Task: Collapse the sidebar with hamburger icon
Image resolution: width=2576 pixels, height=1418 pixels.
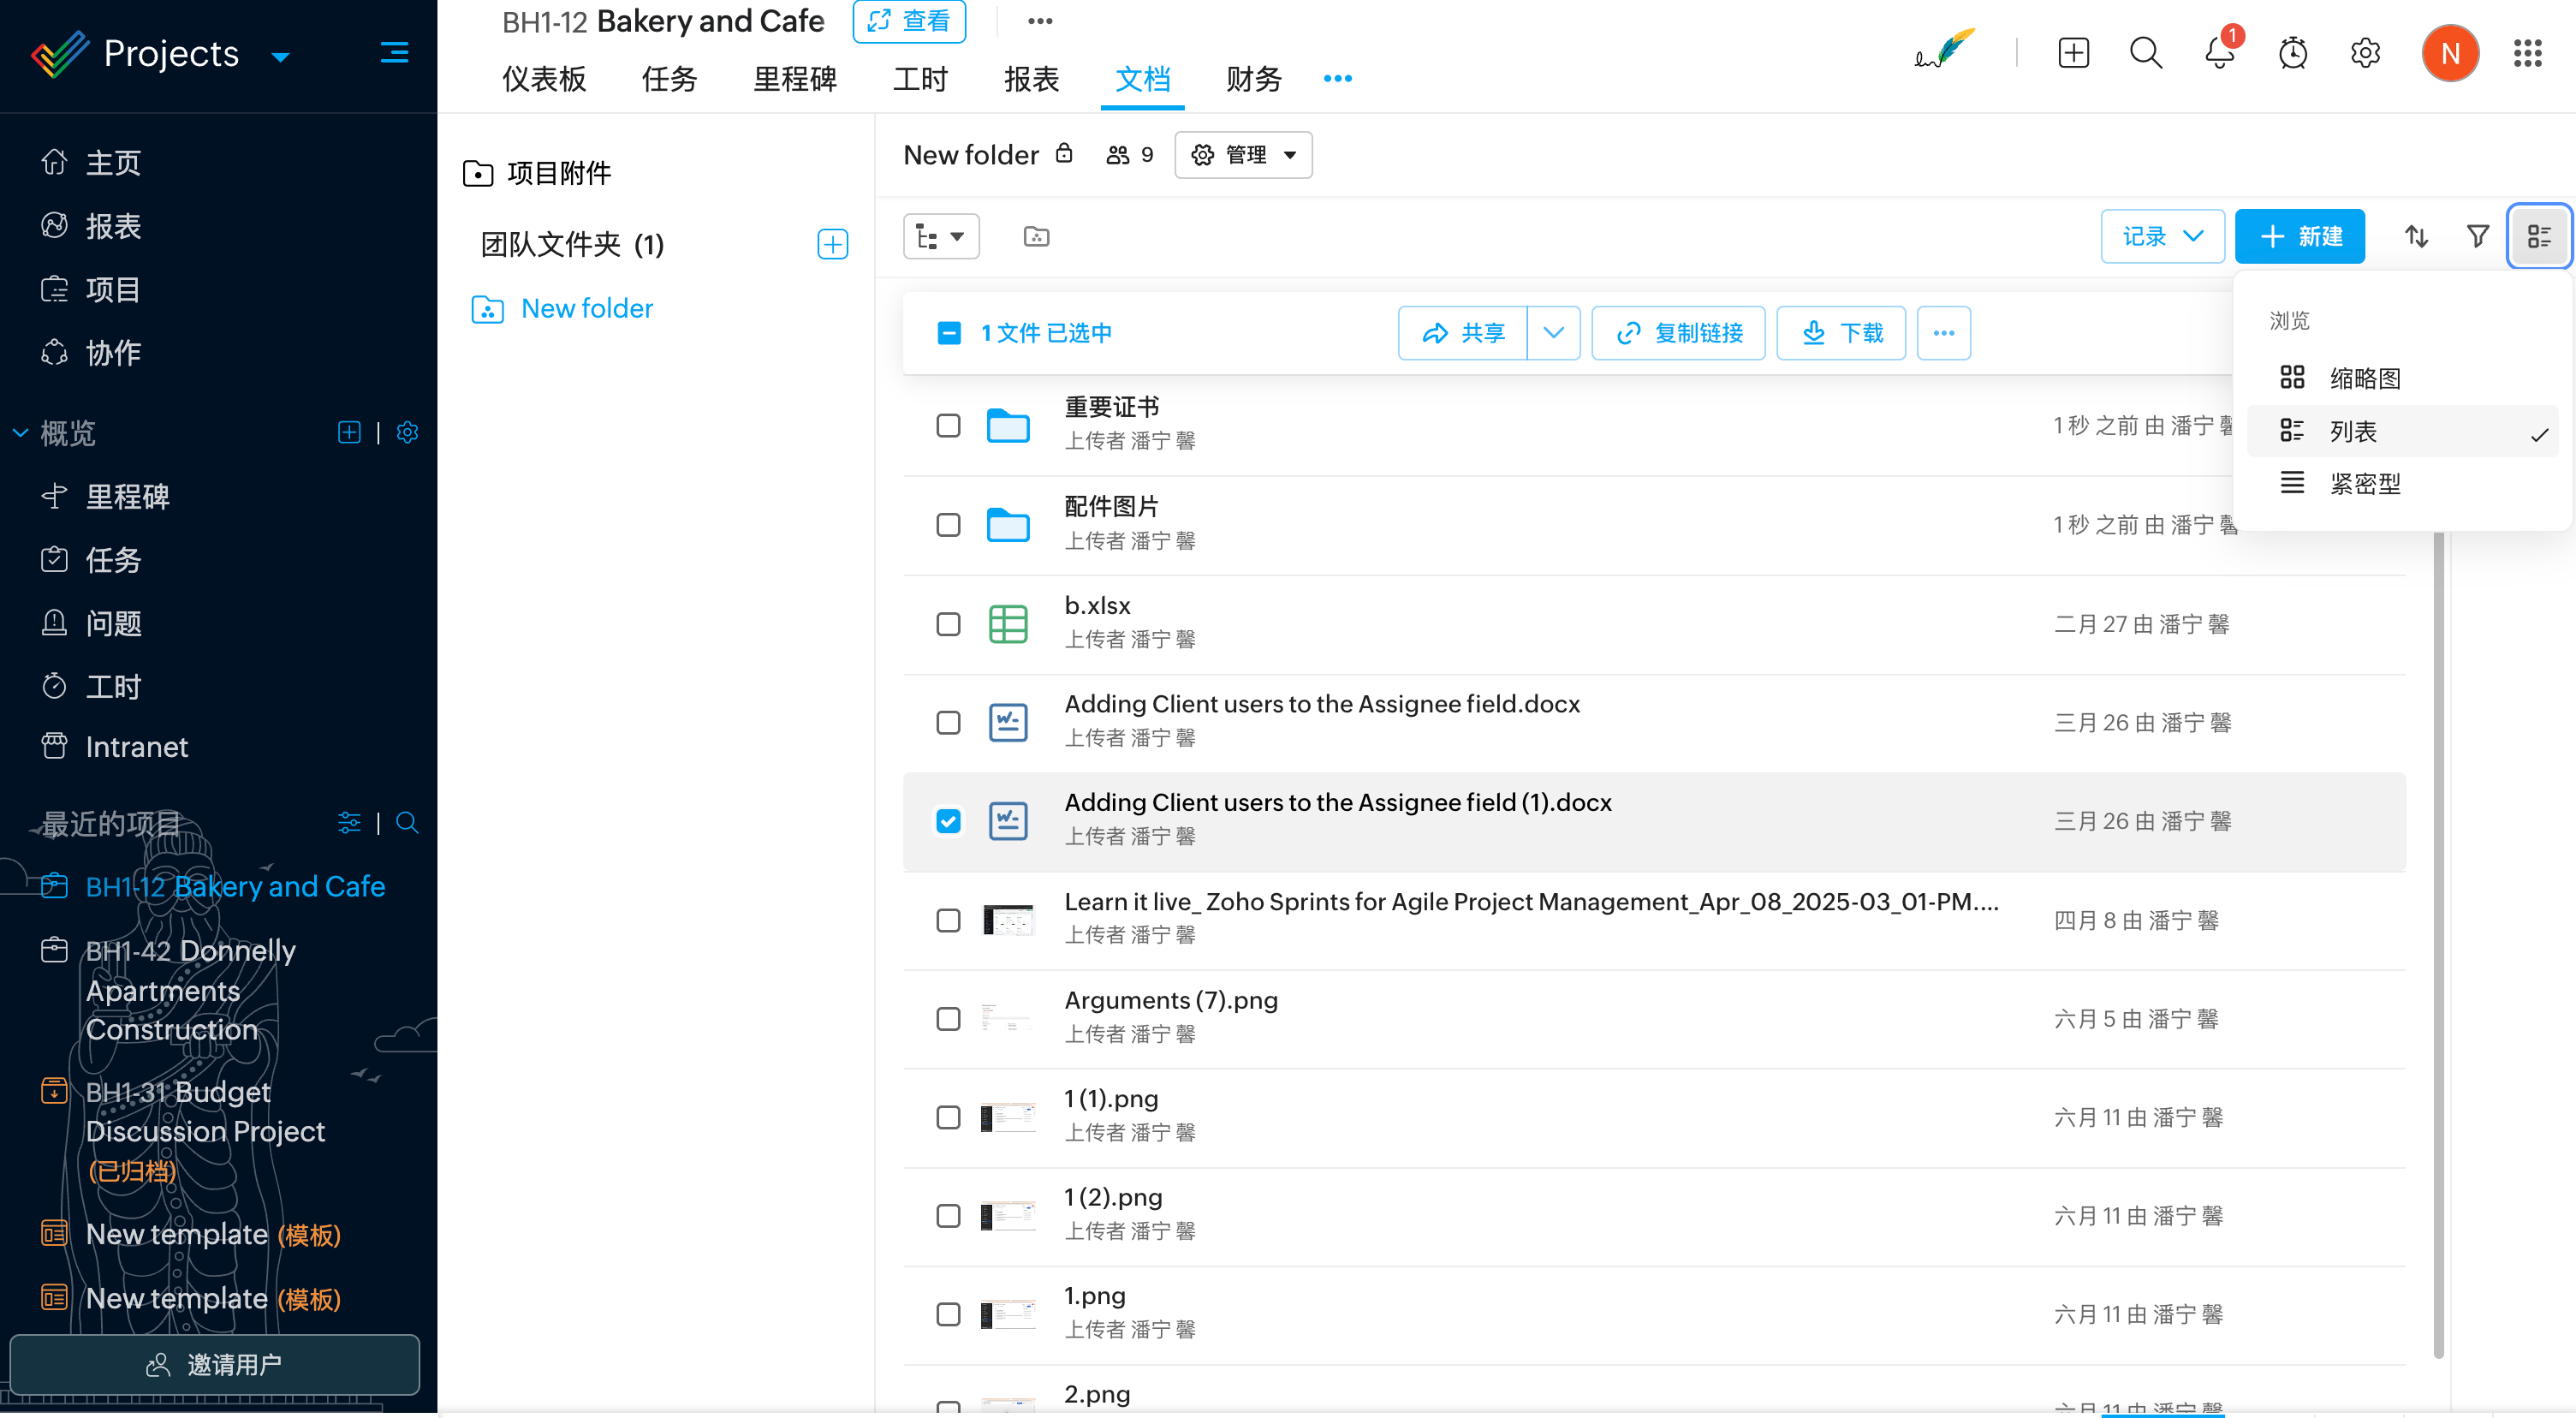Action: click(394, 53)
